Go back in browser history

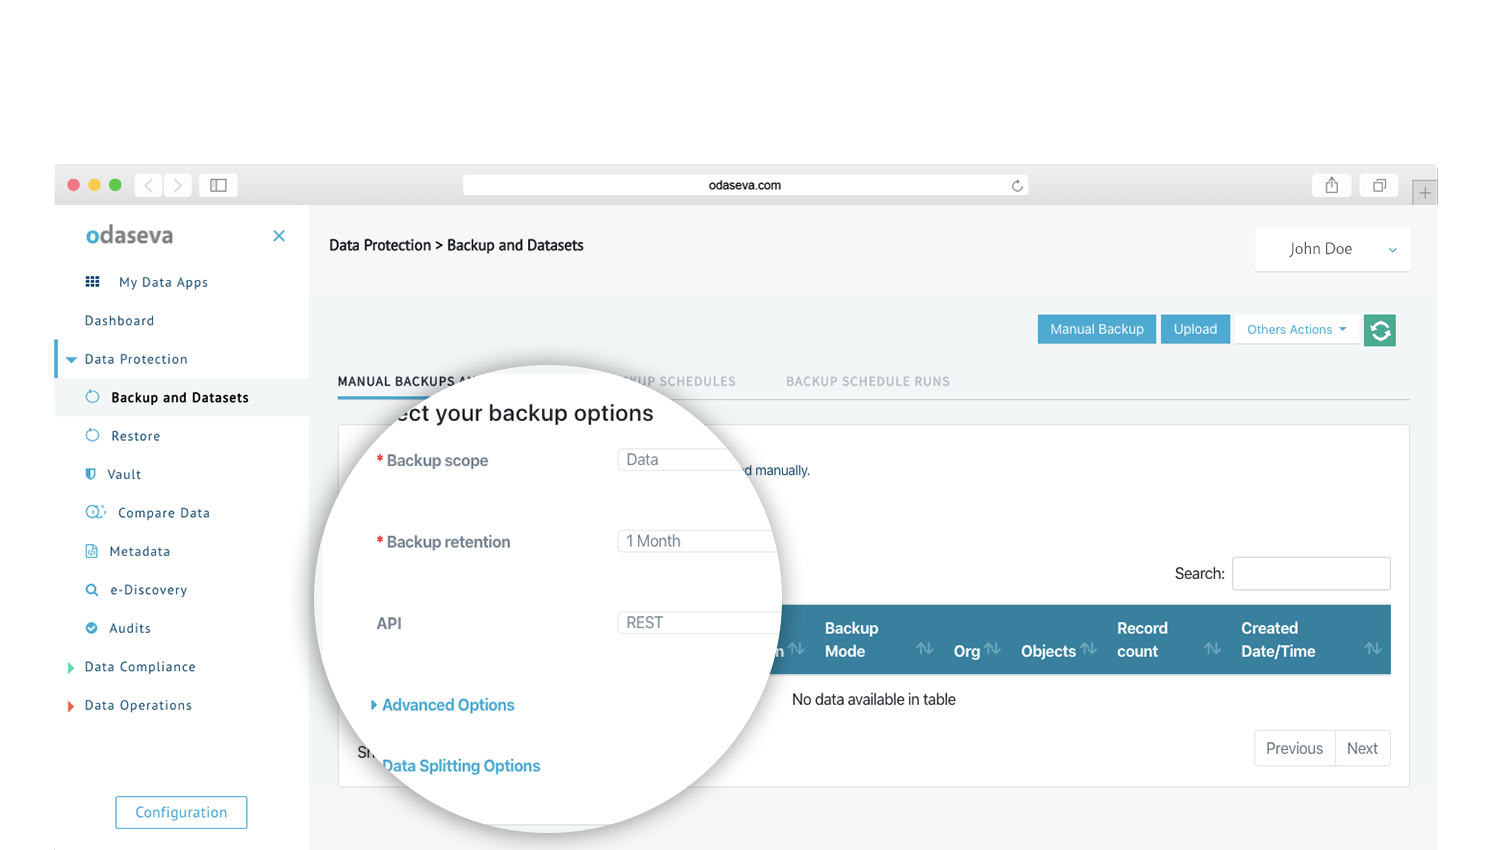148,185
